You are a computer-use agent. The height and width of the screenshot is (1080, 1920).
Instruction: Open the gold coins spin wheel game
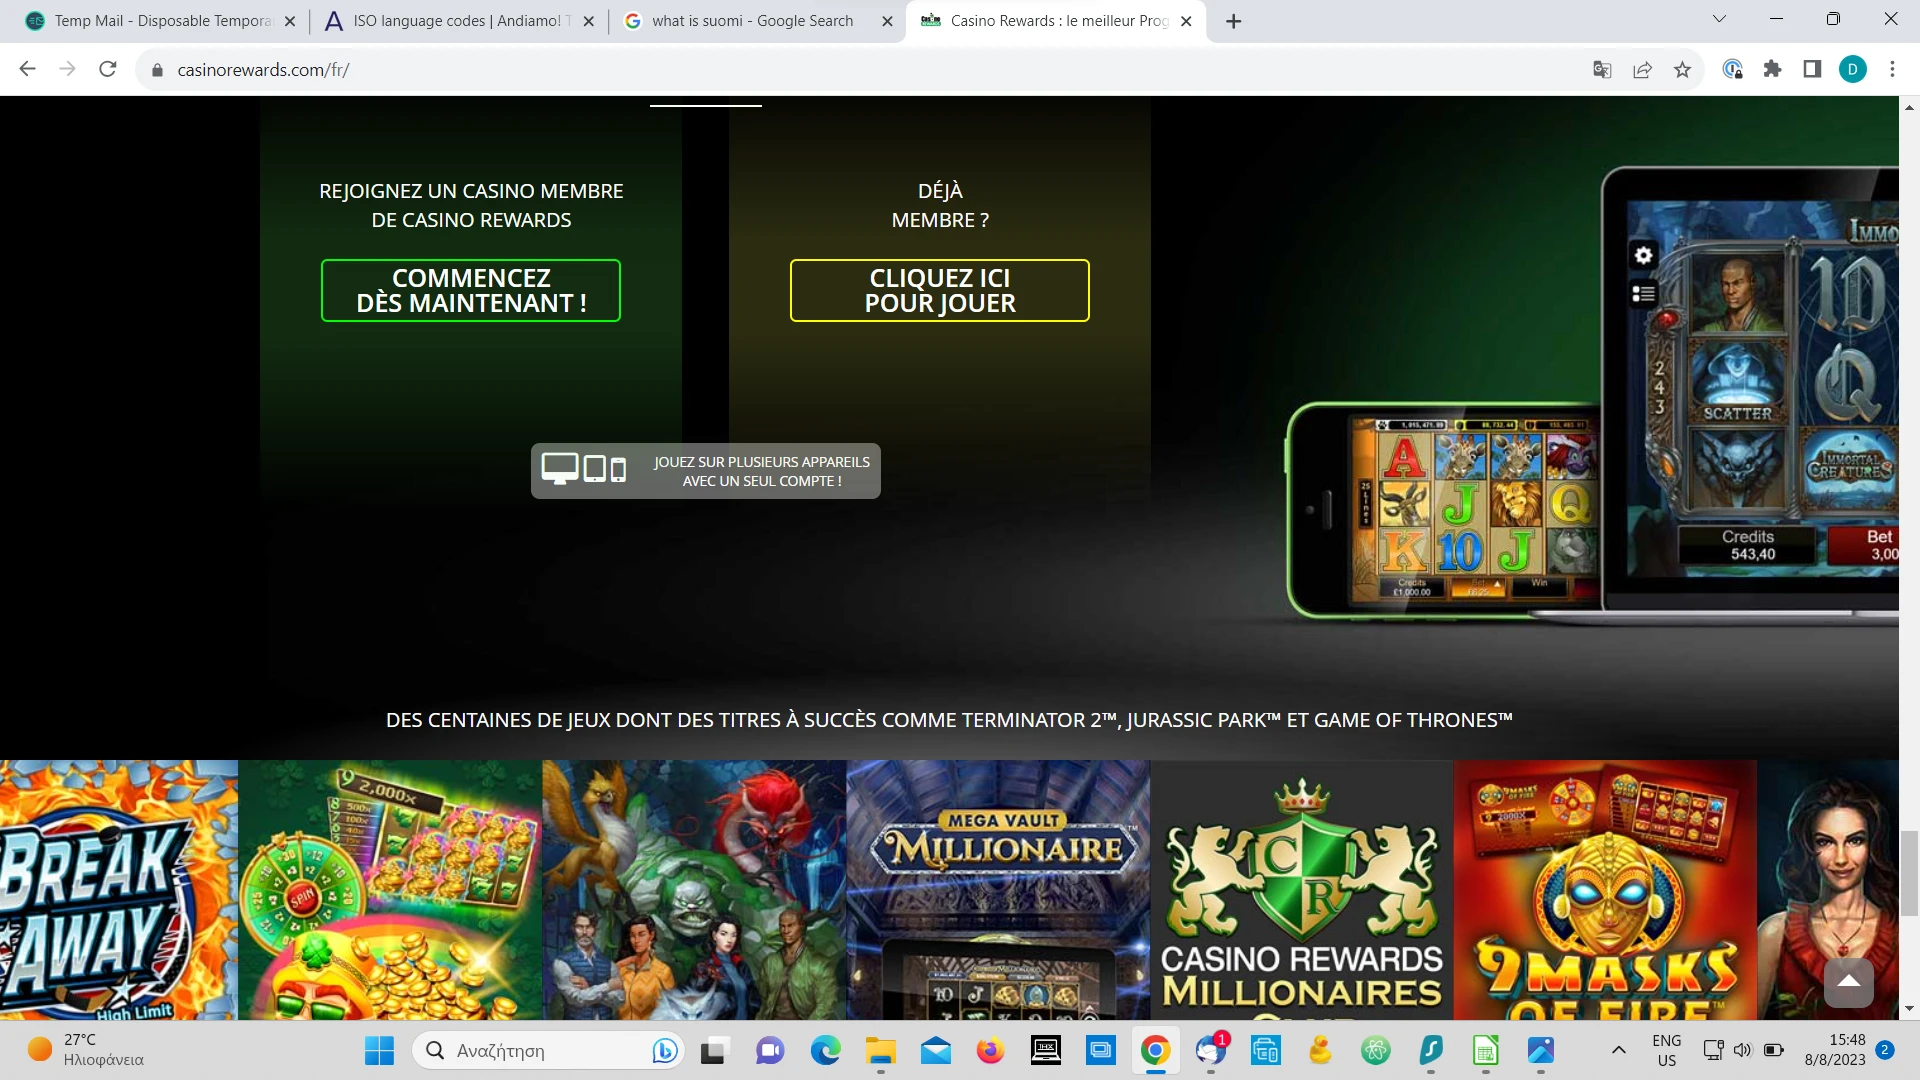click(x=390, y=890)
